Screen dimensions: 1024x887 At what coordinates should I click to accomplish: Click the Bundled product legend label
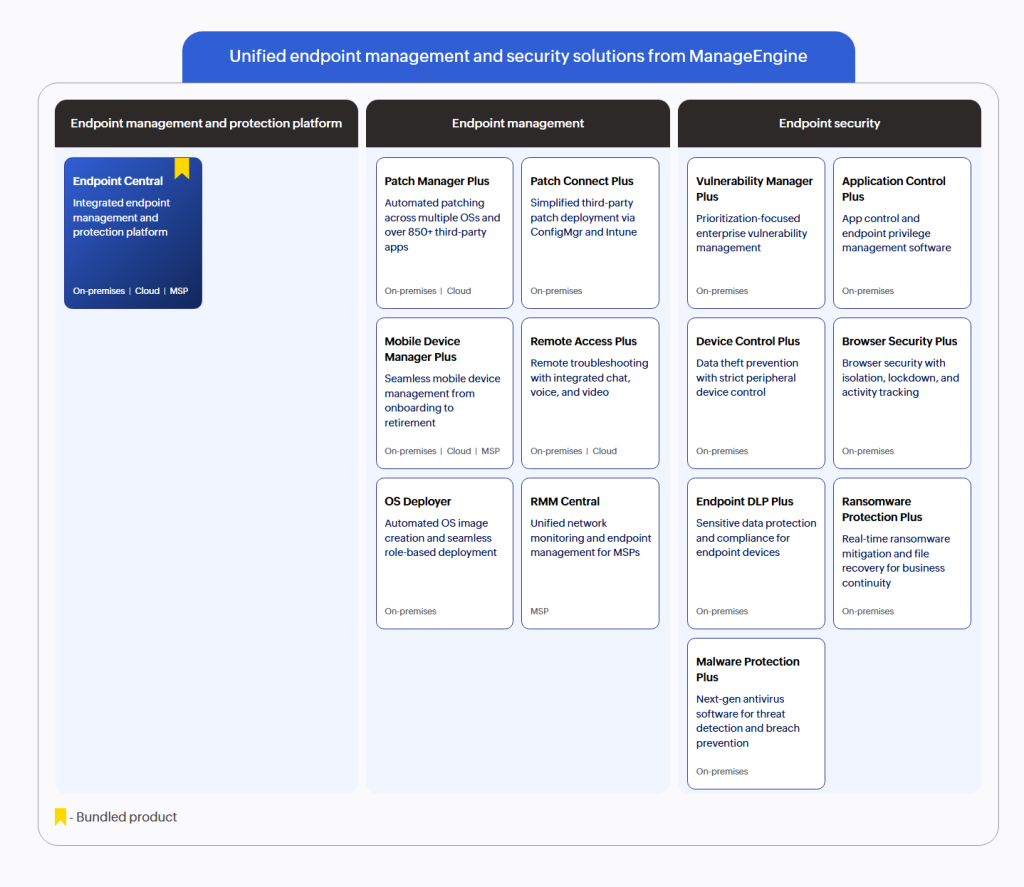click(126, 817)
